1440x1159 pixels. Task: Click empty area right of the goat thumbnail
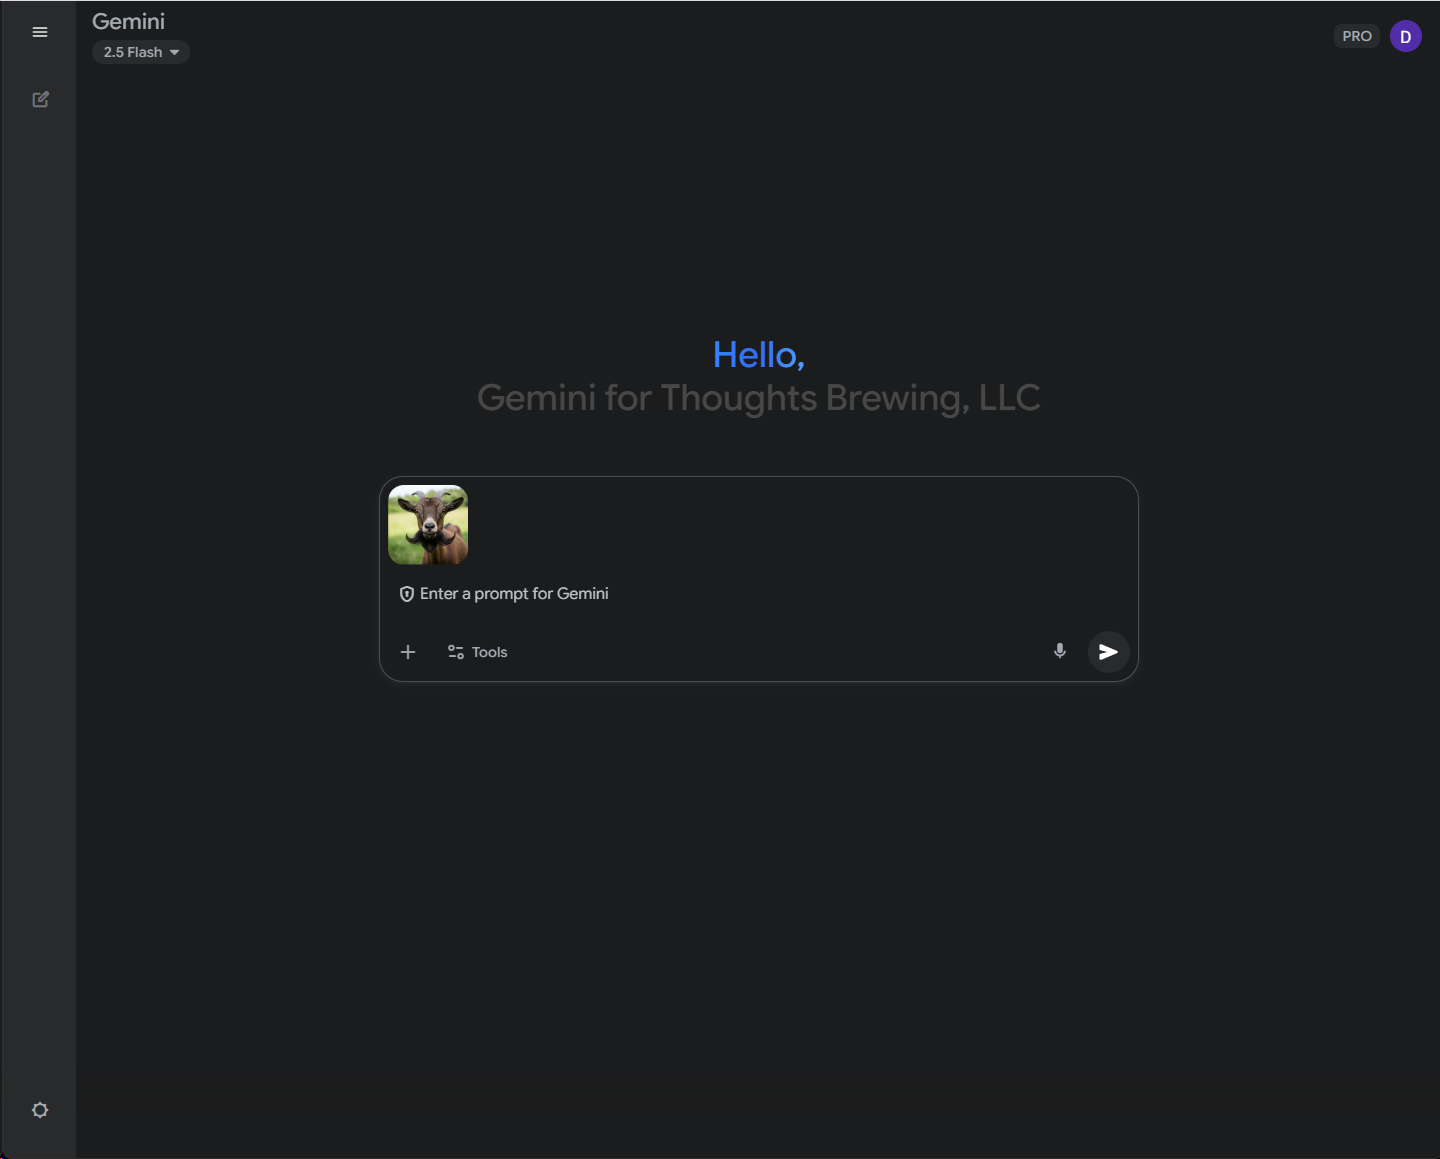coord(800,525)
